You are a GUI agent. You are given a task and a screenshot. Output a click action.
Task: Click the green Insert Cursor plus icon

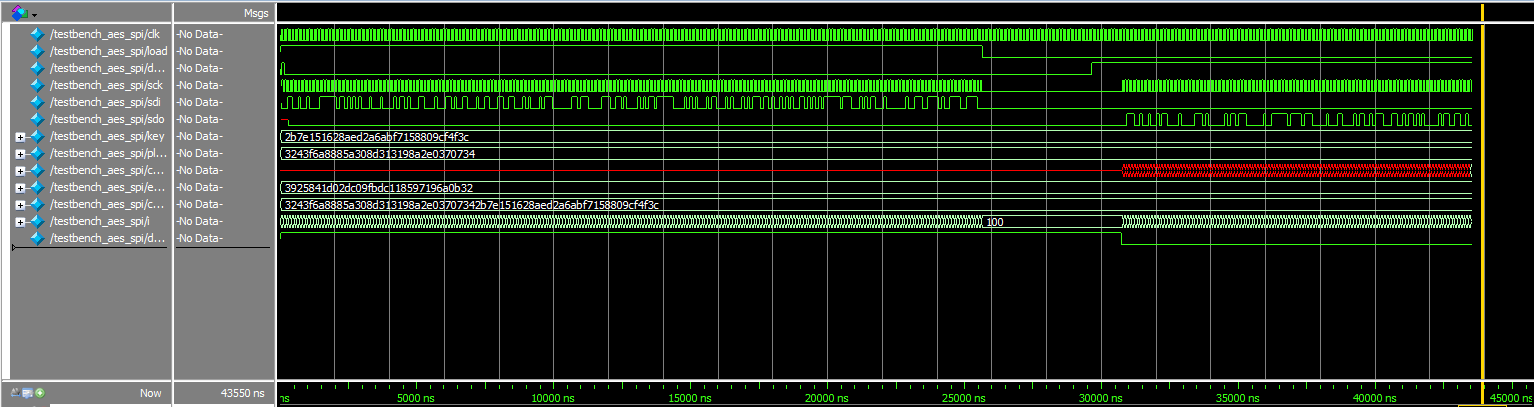pos(40,393)
